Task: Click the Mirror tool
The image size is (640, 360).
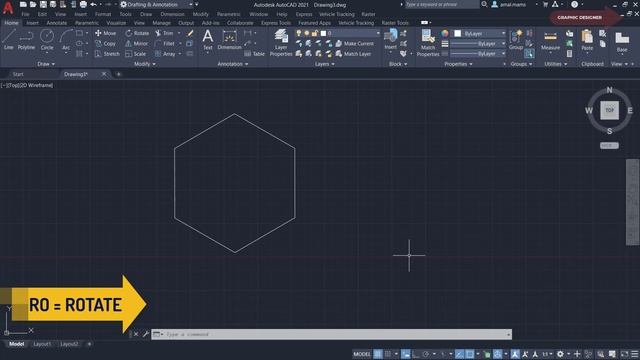Action: click(x=137, y=43)
